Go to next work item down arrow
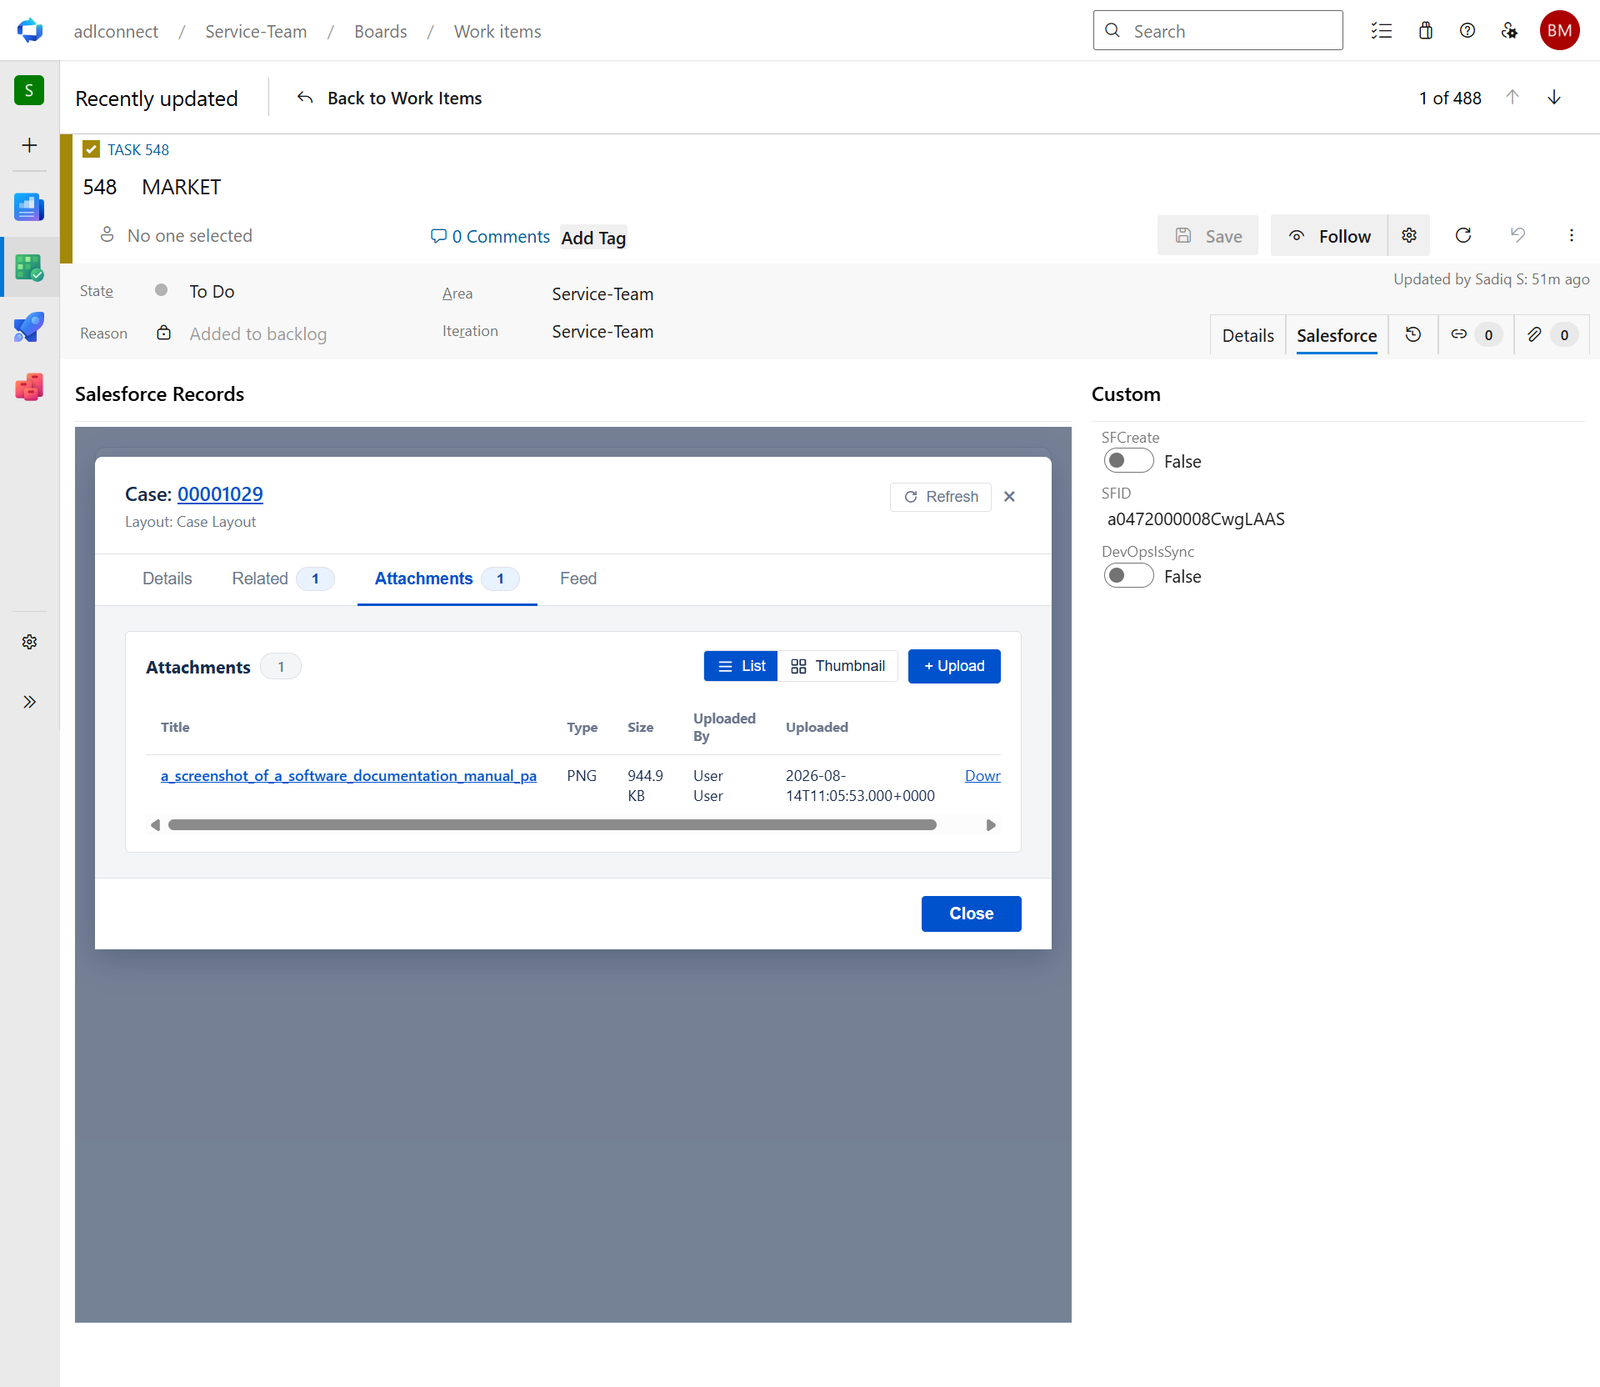 click(x=1554, y=97)
